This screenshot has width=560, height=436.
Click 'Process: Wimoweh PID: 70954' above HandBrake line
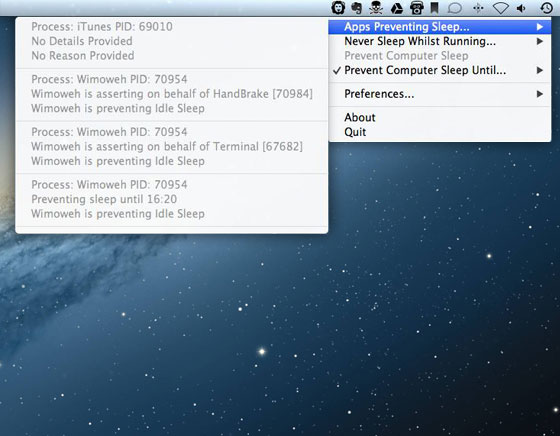tap(109, 79)
